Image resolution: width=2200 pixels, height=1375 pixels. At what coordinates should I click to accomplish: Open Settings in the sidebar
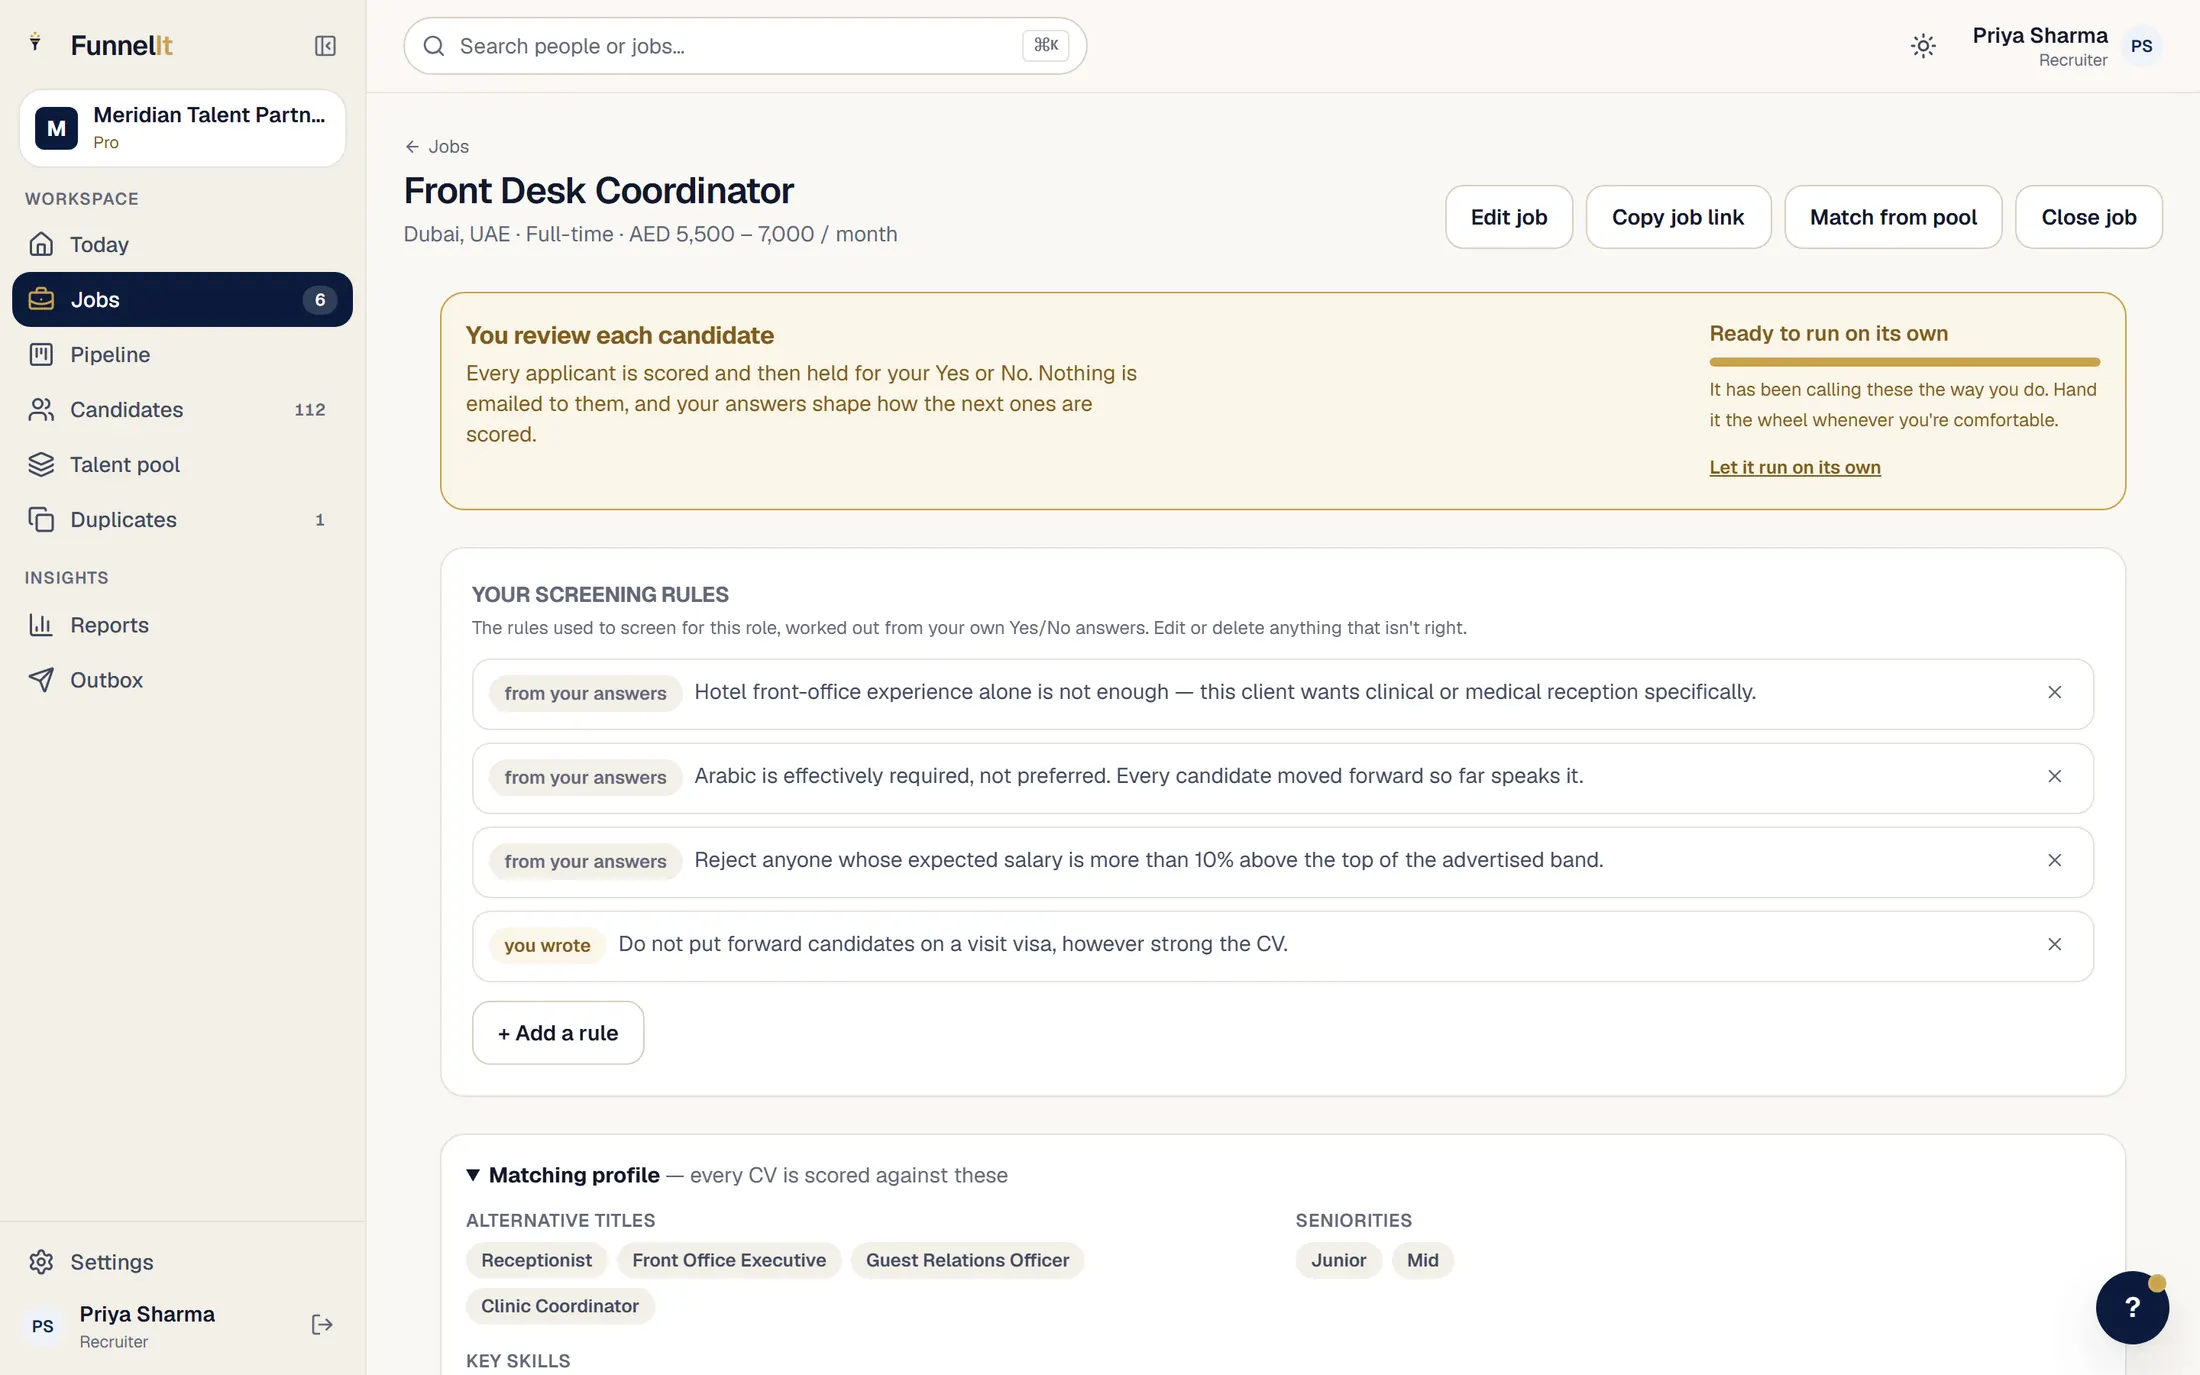point(182,1262)
